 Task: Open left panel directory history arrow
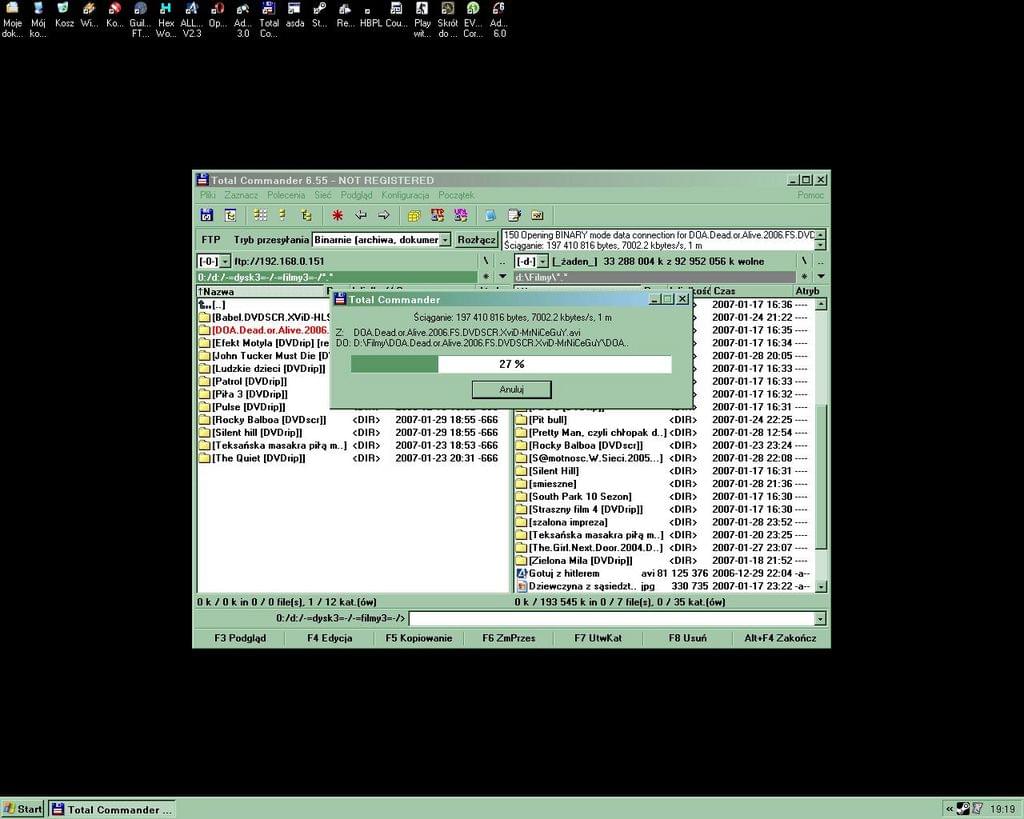click(502, 277)
